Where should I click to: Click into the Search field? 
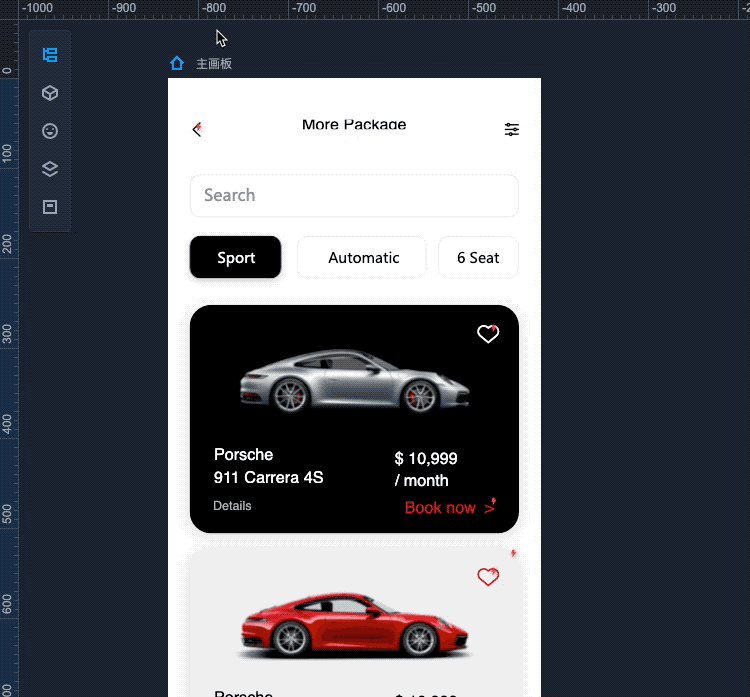tap(354, 195)
